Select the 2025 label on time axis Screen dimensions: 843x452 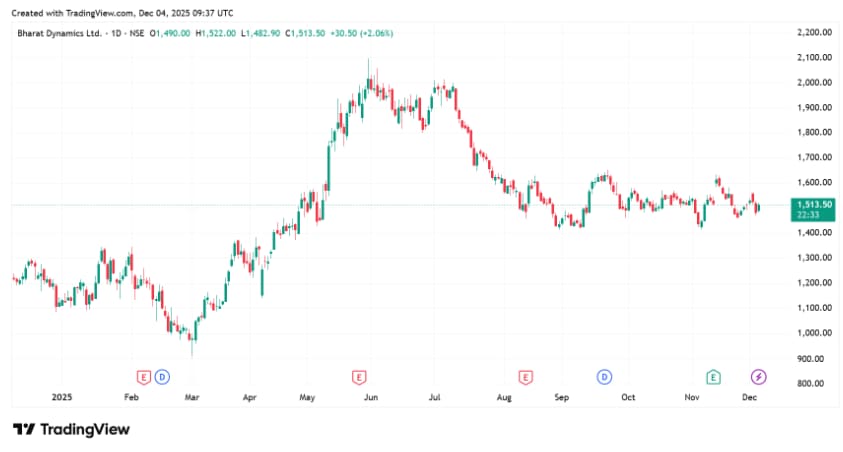[x=64, y=397]
